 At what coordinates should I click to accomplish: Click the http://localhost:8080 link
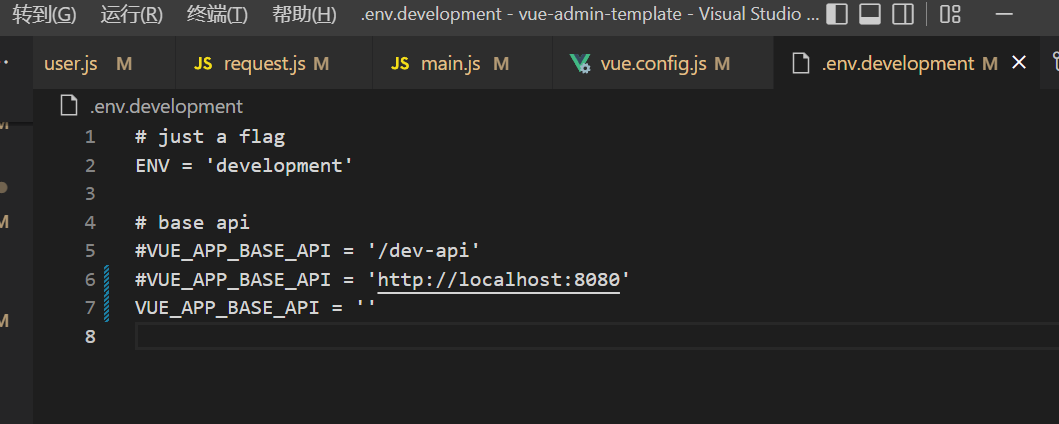(498, 279)
